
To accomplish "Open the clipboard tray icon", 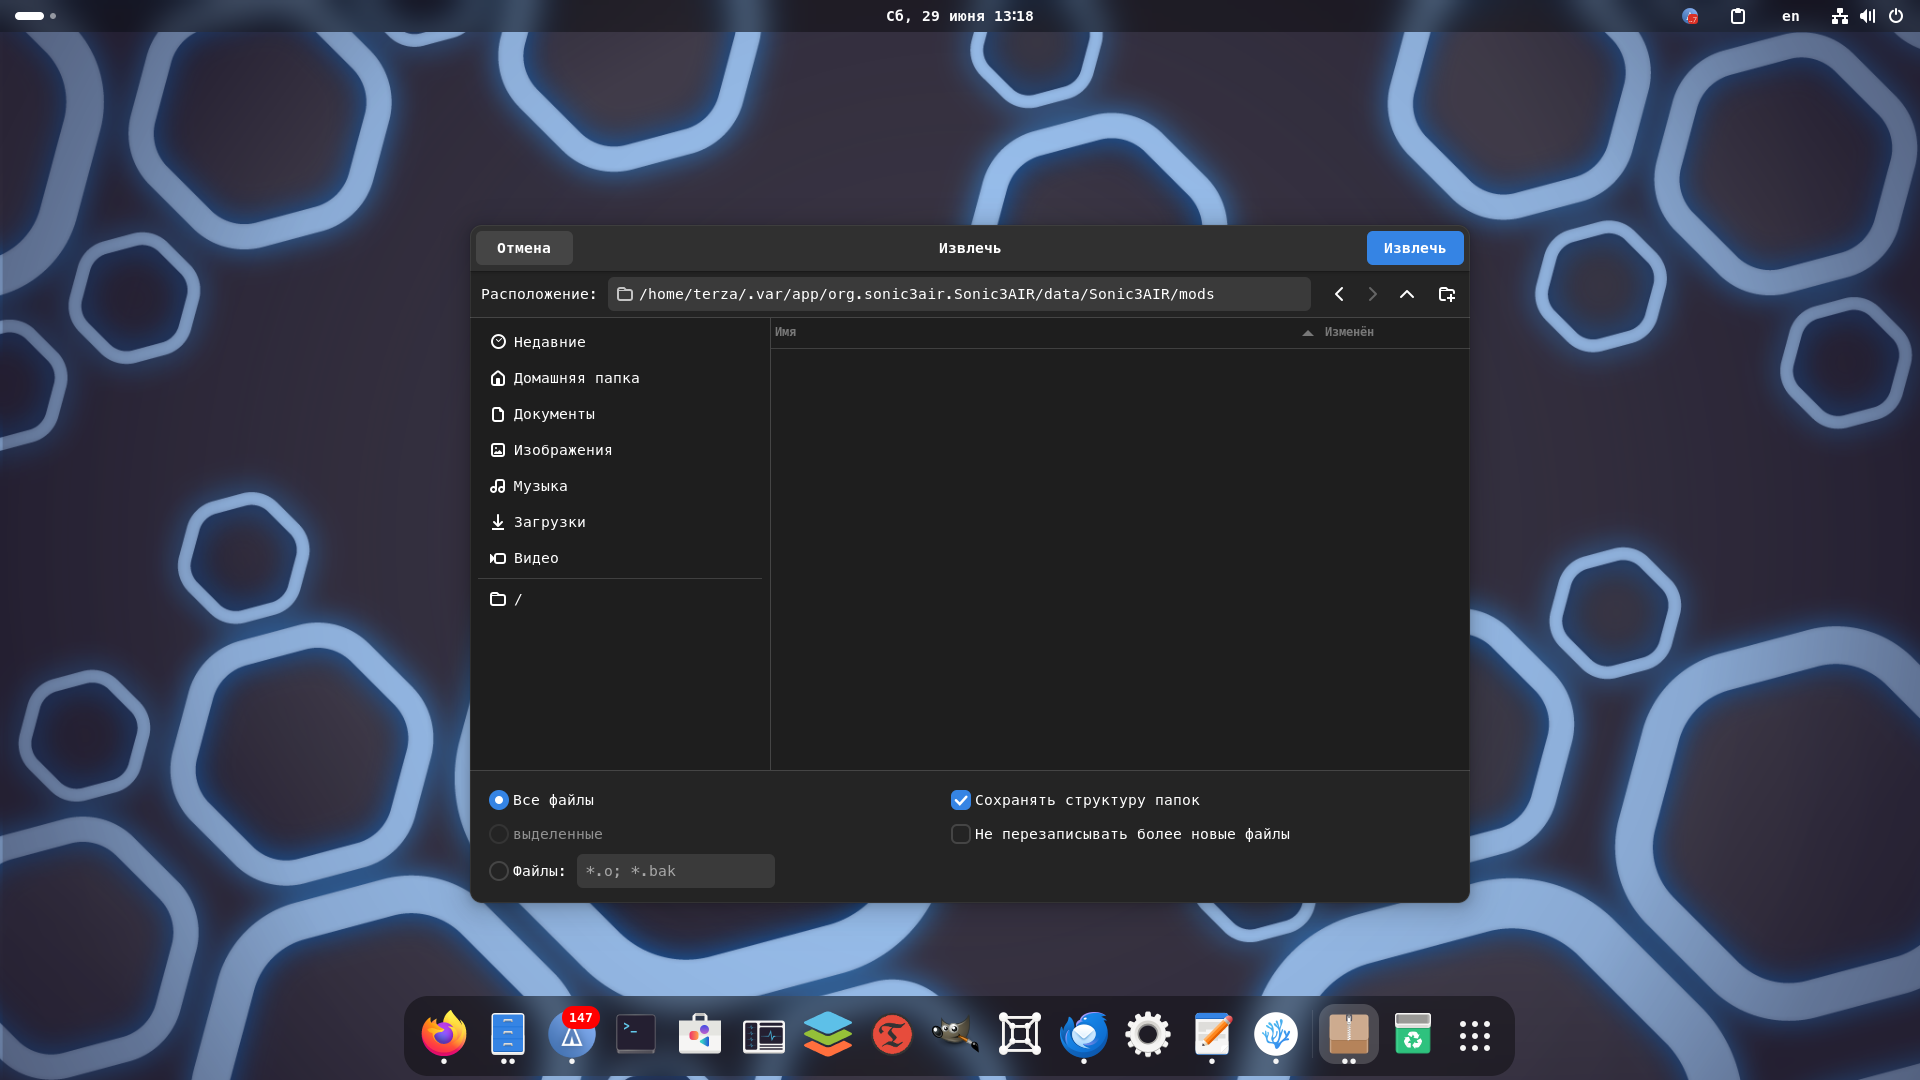I will coord(1738,16).
